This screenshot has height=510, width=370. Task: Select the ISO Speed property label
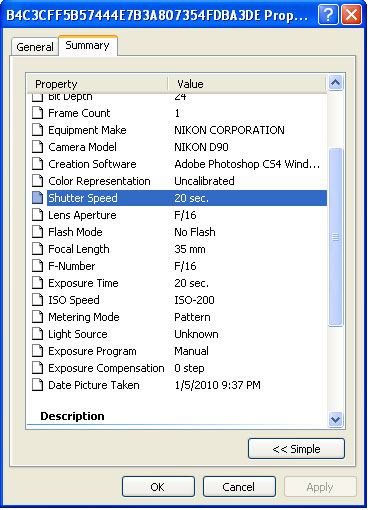(x=74, y=300)
